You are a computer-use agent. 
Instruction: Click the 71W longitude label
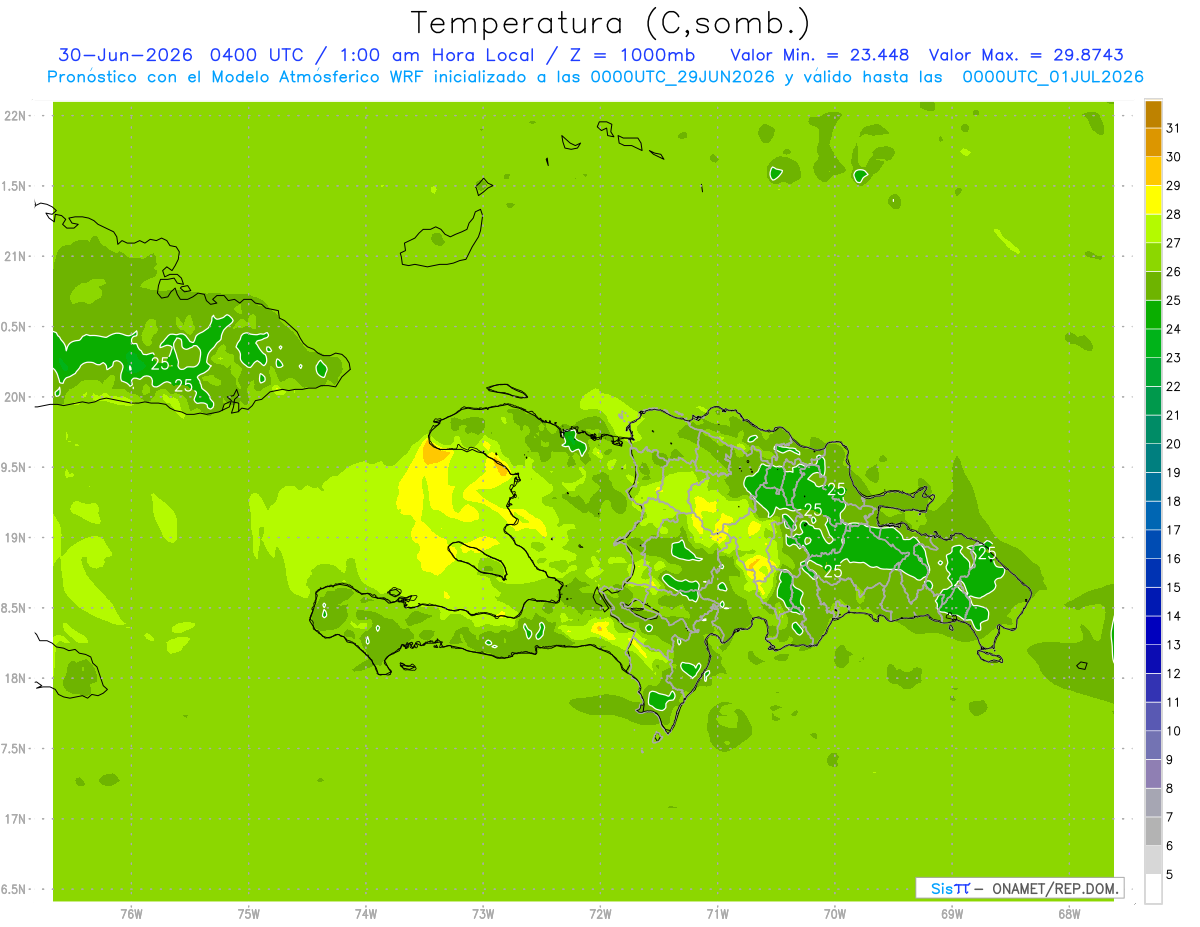tap(717, 914)
